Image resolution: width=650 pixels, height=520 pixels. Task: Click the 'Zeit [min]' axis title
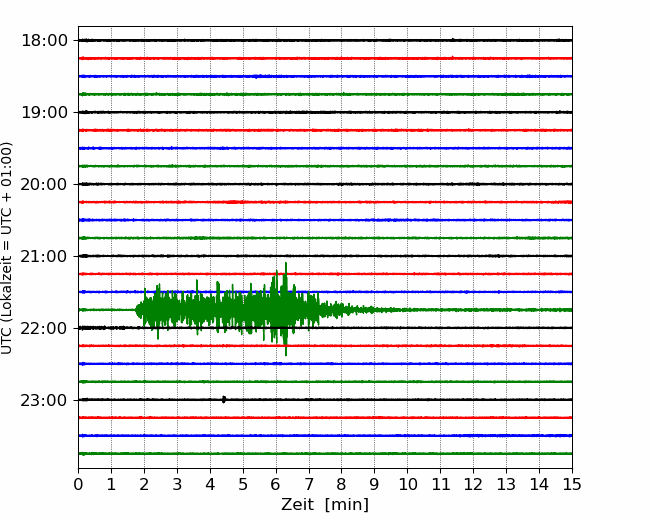point(325,505)
